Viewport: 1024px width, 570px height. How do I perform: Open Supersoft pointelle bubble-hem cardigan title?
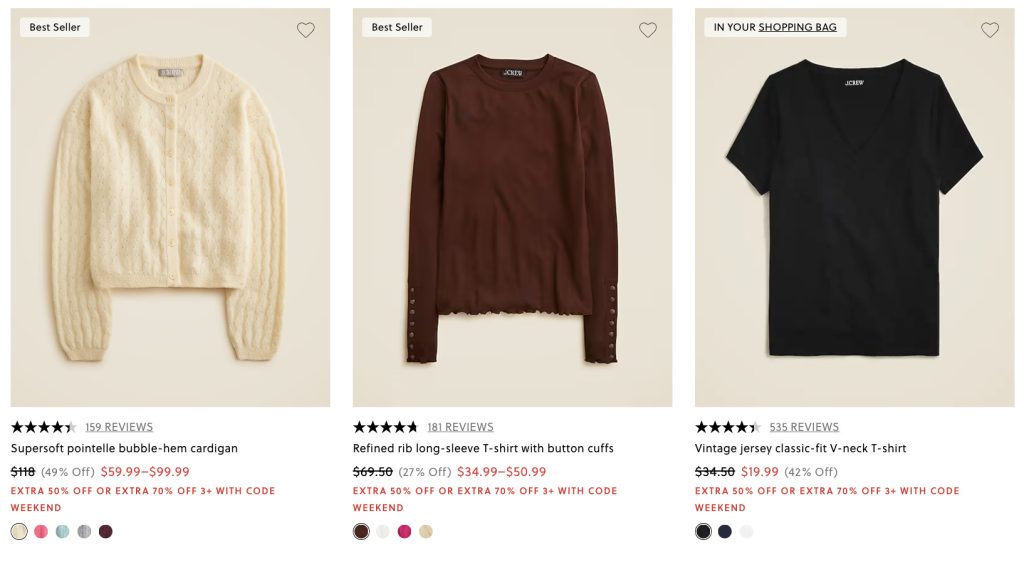[x=124, y=449]
